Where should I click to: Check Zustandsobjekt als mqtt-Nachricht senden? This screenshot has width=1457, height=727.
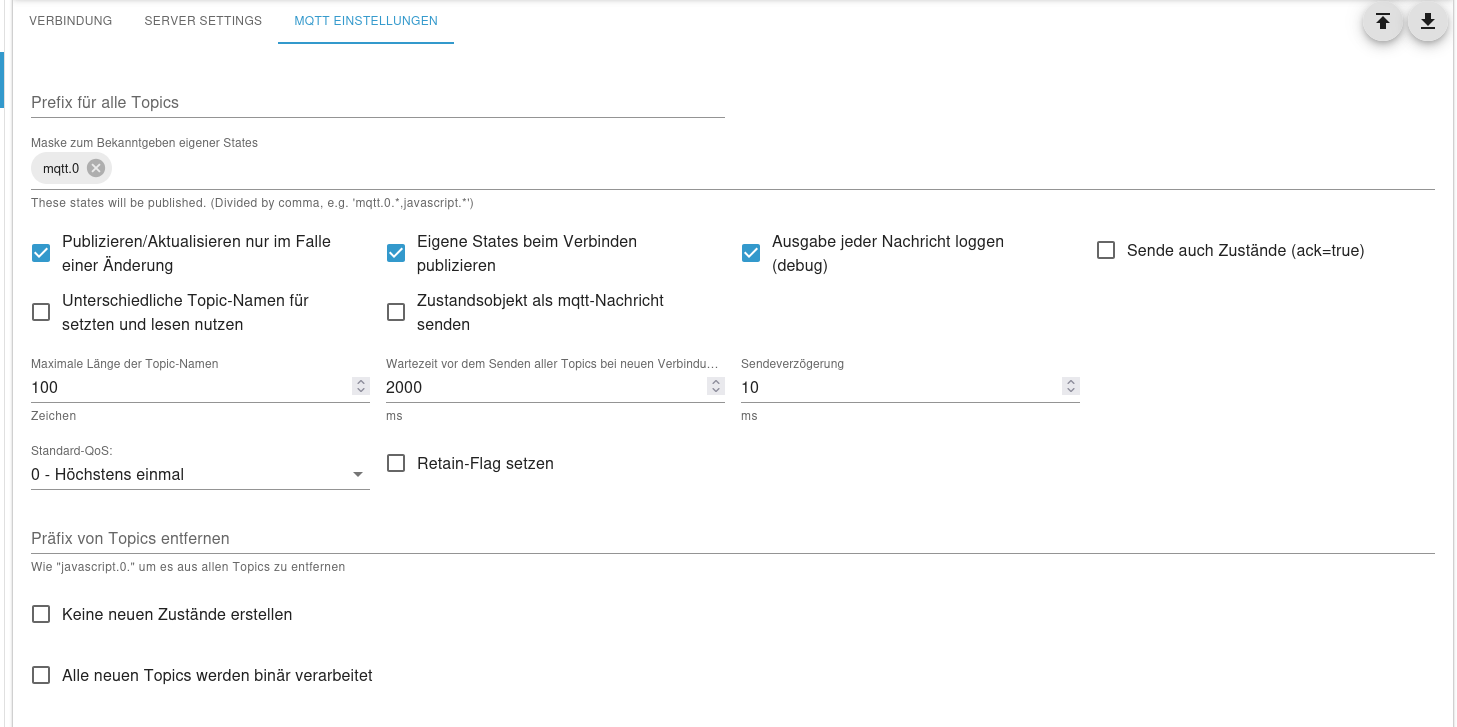click(x=396, y=312)
